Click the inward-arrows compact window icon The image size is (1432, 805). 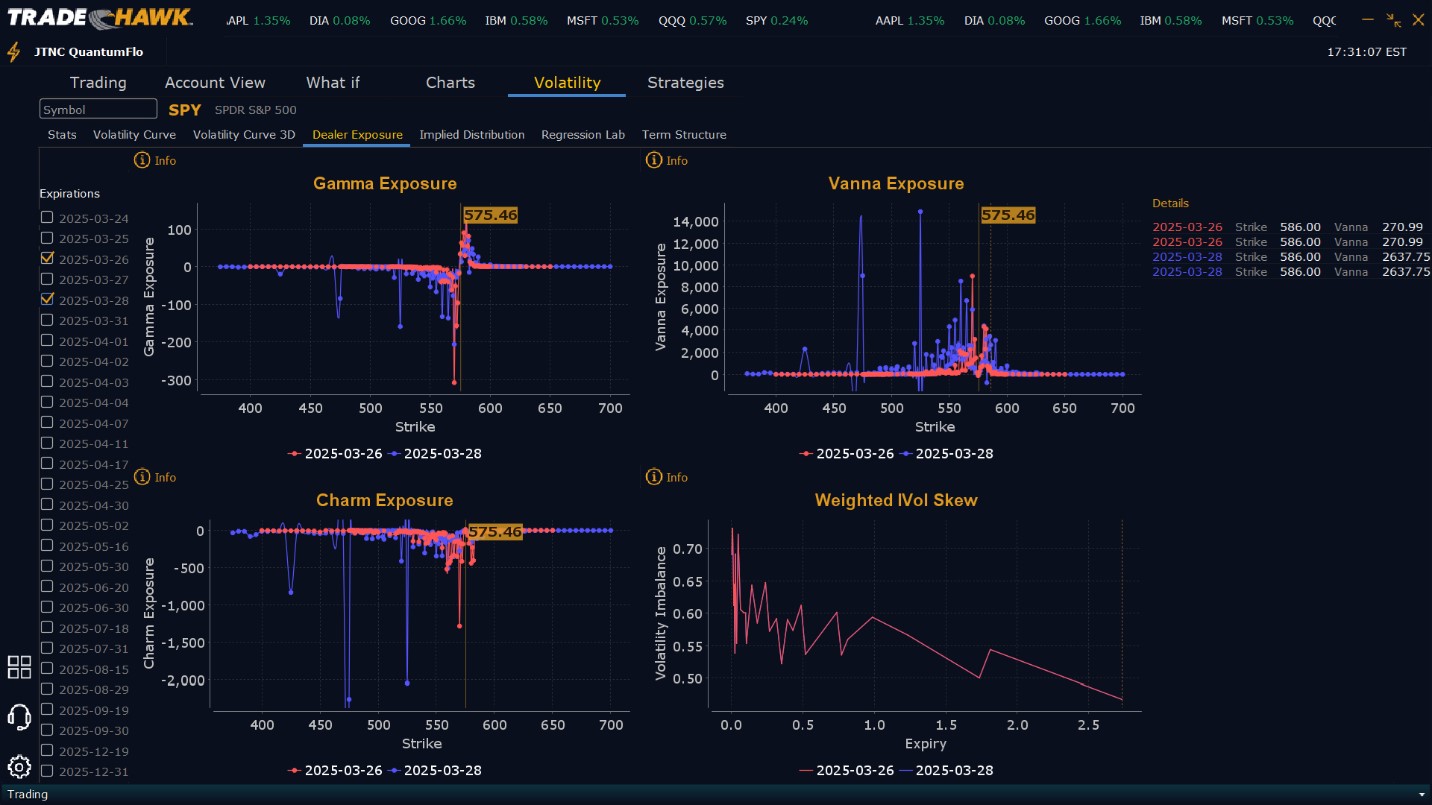1395,19
